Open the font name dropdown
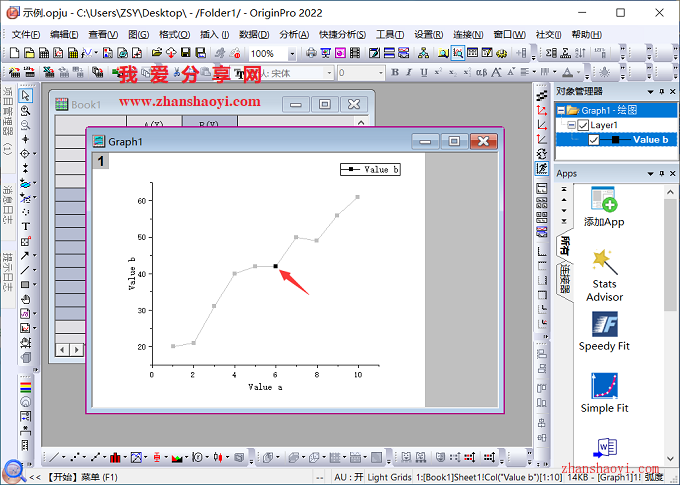The image size is (680, 485). (330, 73)
